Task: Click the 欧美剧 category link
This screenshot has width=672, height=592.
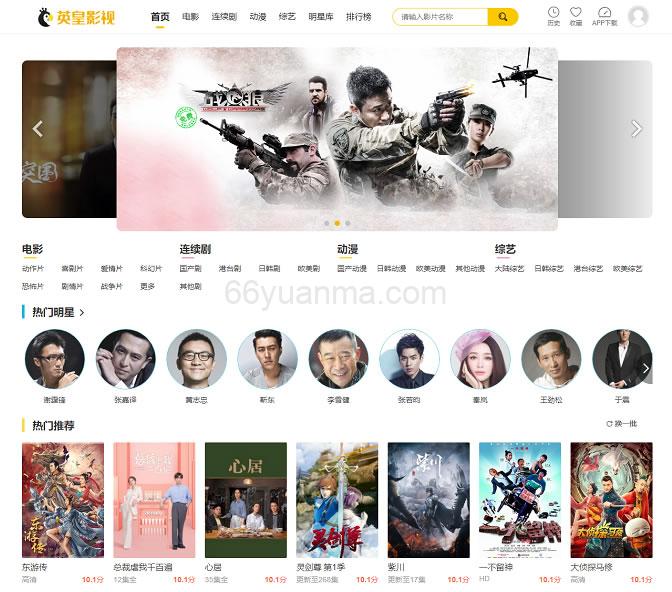Action: (309, 269)
